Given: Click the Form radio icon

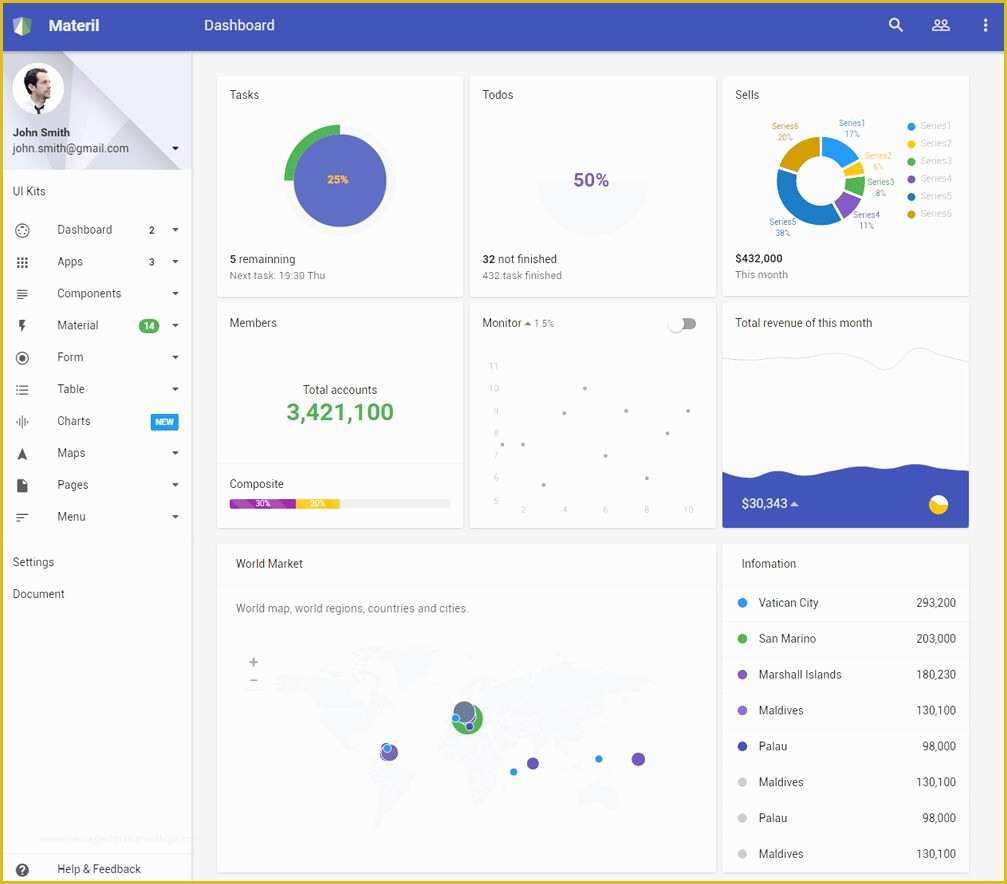Looking at the screenshot, I should pyautogui.click(x=22, y=358).
